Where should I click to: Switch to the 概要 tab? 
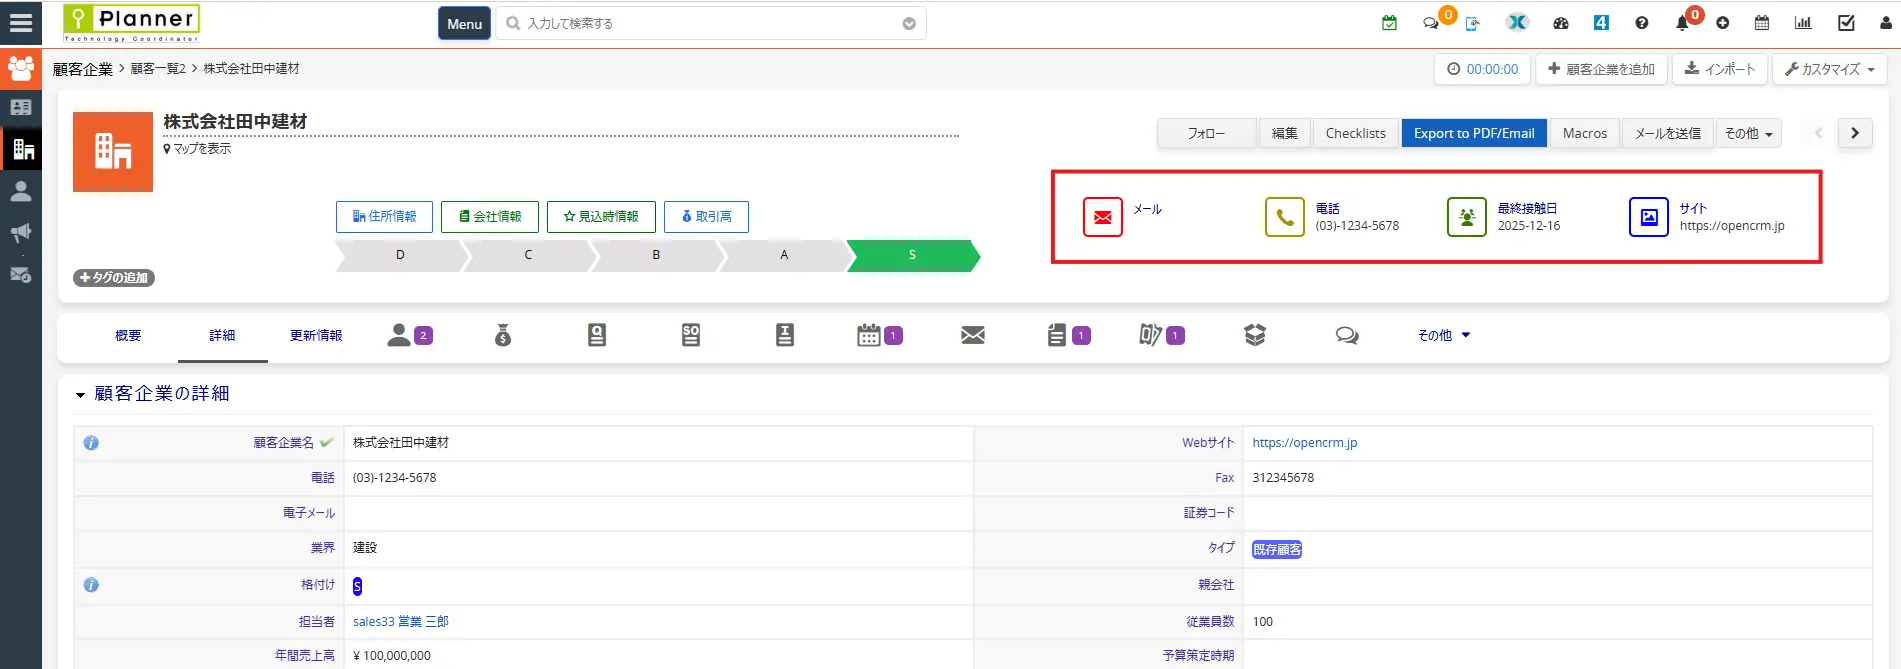pos(128,335)
